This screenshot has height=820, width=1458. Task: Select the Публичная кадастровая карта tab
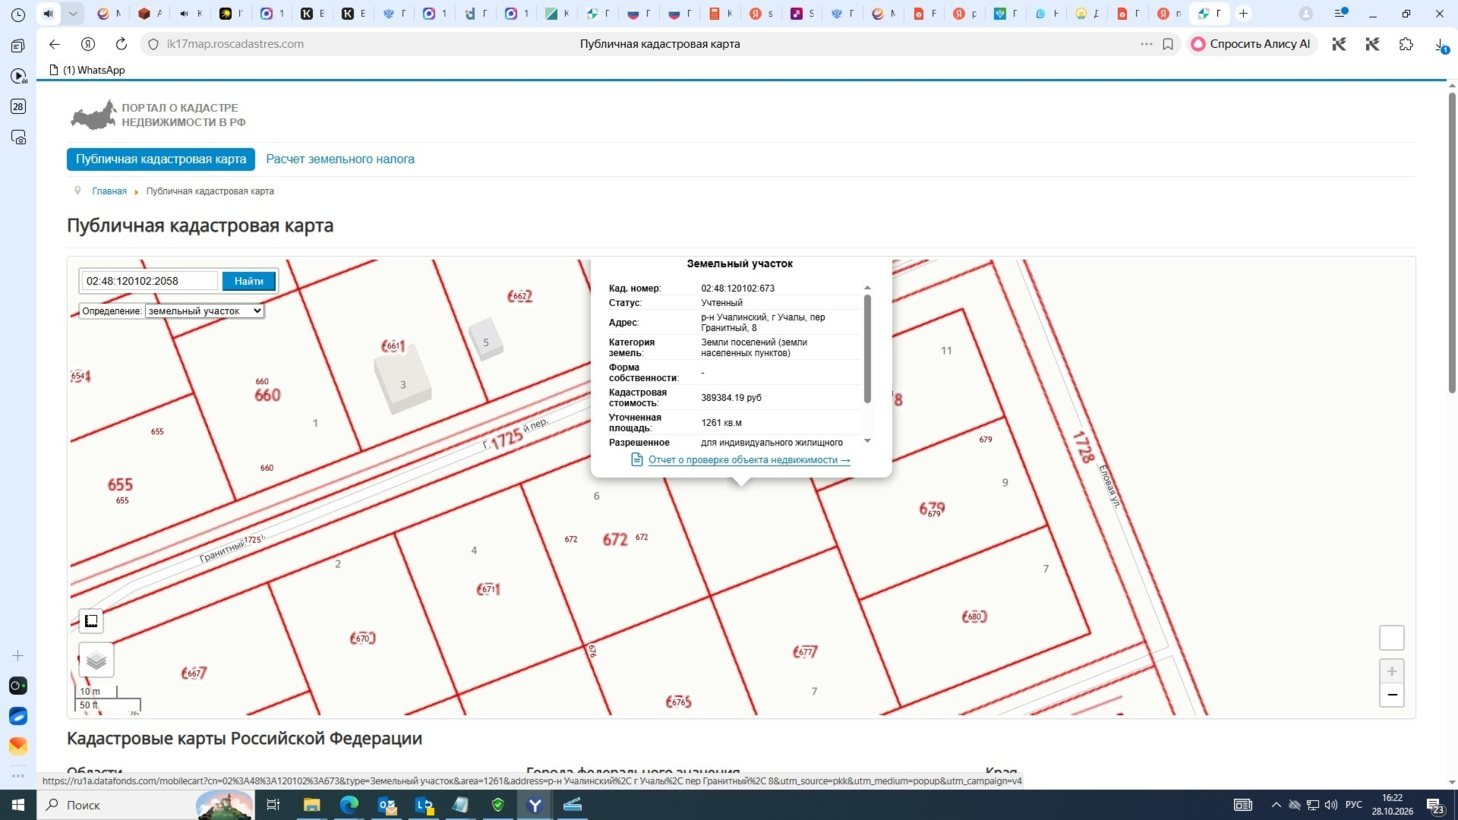(161, 159)
